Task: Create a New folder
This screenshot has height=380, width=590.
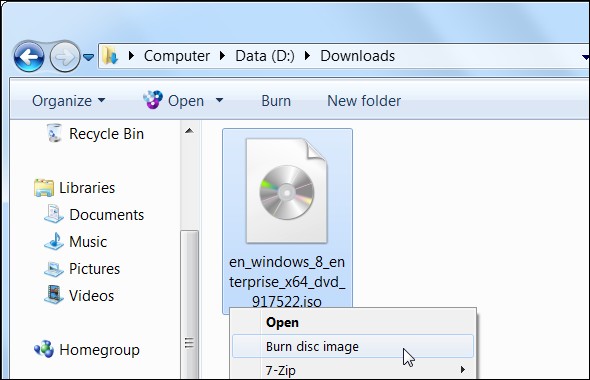Action: pyautogui.click(x=364, y=101)
